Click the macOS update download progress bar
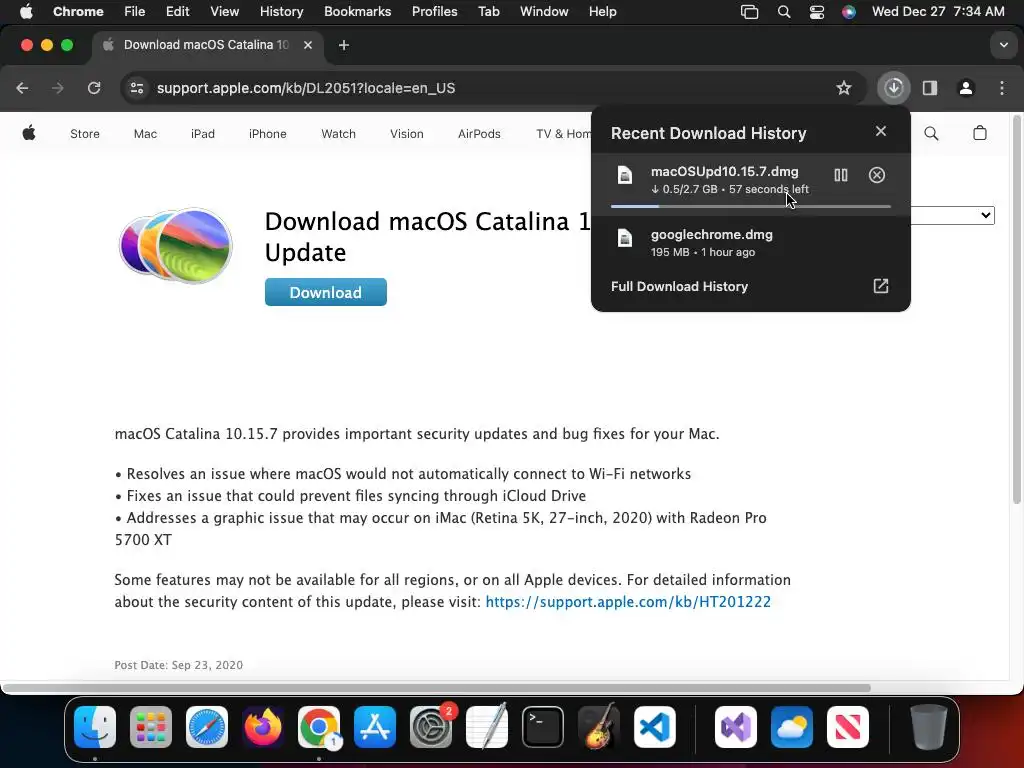 click(x=750, y=206)
